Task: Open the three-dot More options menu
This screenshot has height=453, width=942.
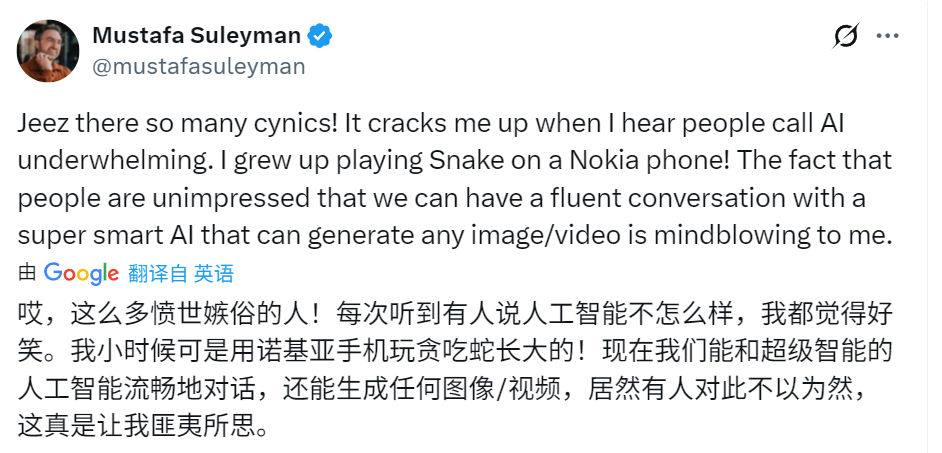Action: pos(888,37)
